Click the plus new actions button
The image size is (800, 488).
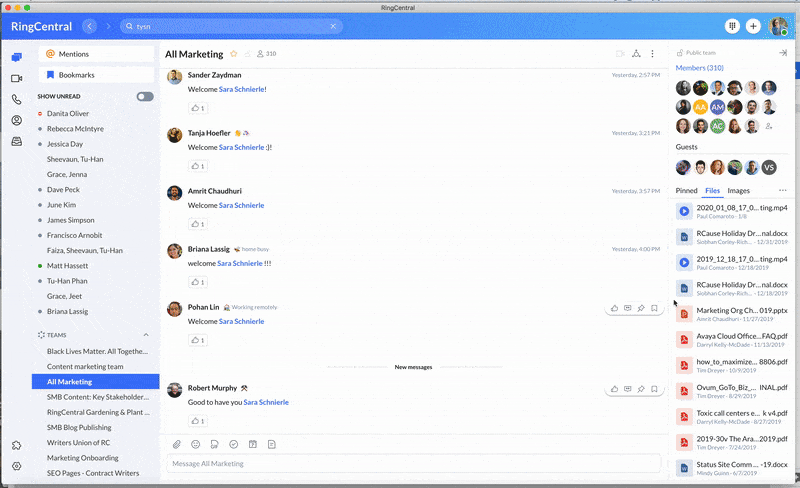(753, 26)
